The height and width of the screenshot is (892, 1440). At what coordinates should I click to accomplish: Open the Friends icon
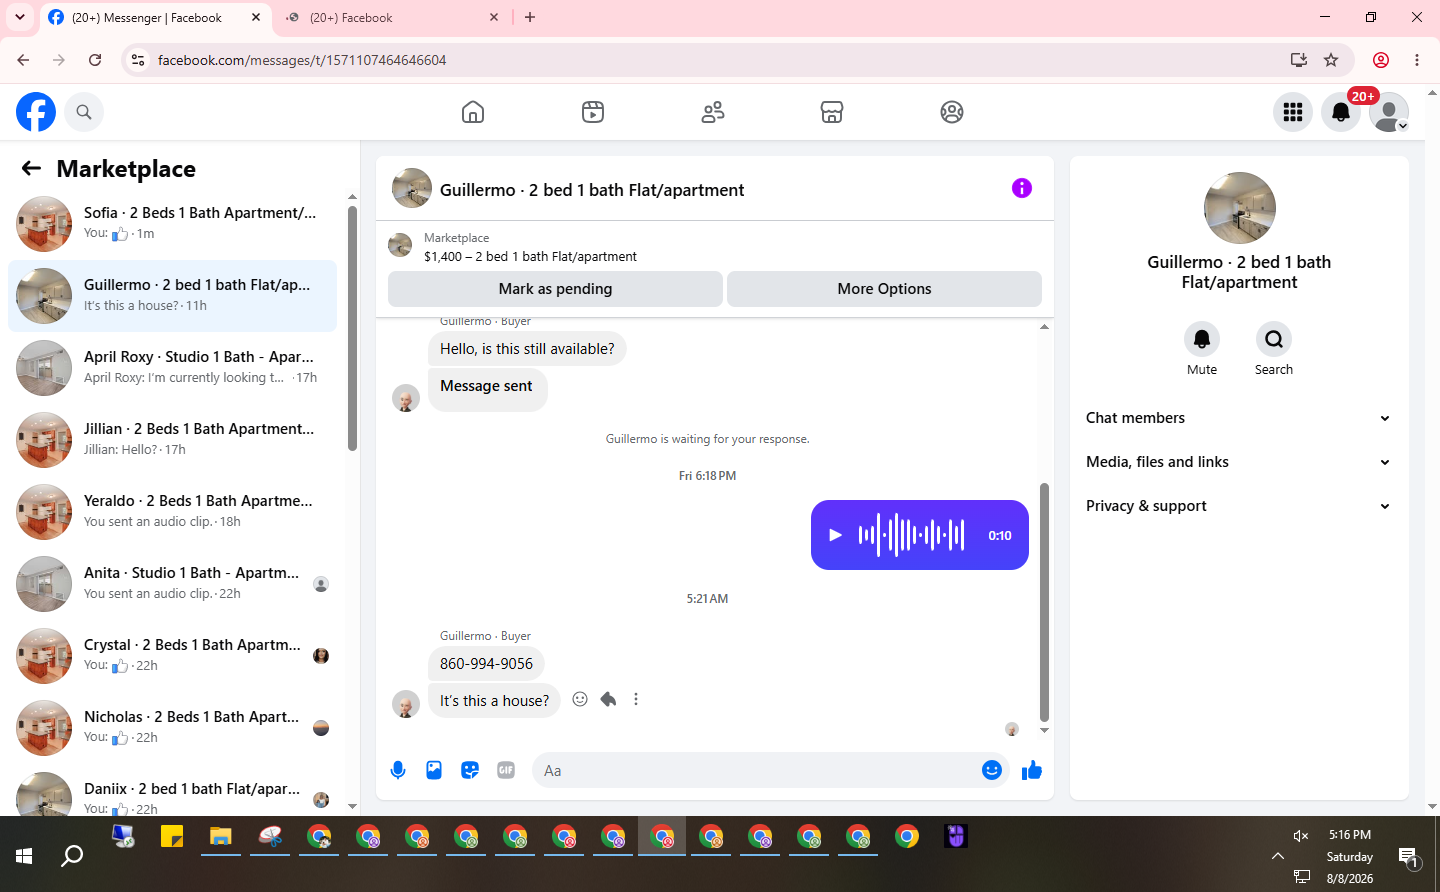pyautogui.click(x=713, y=112)
